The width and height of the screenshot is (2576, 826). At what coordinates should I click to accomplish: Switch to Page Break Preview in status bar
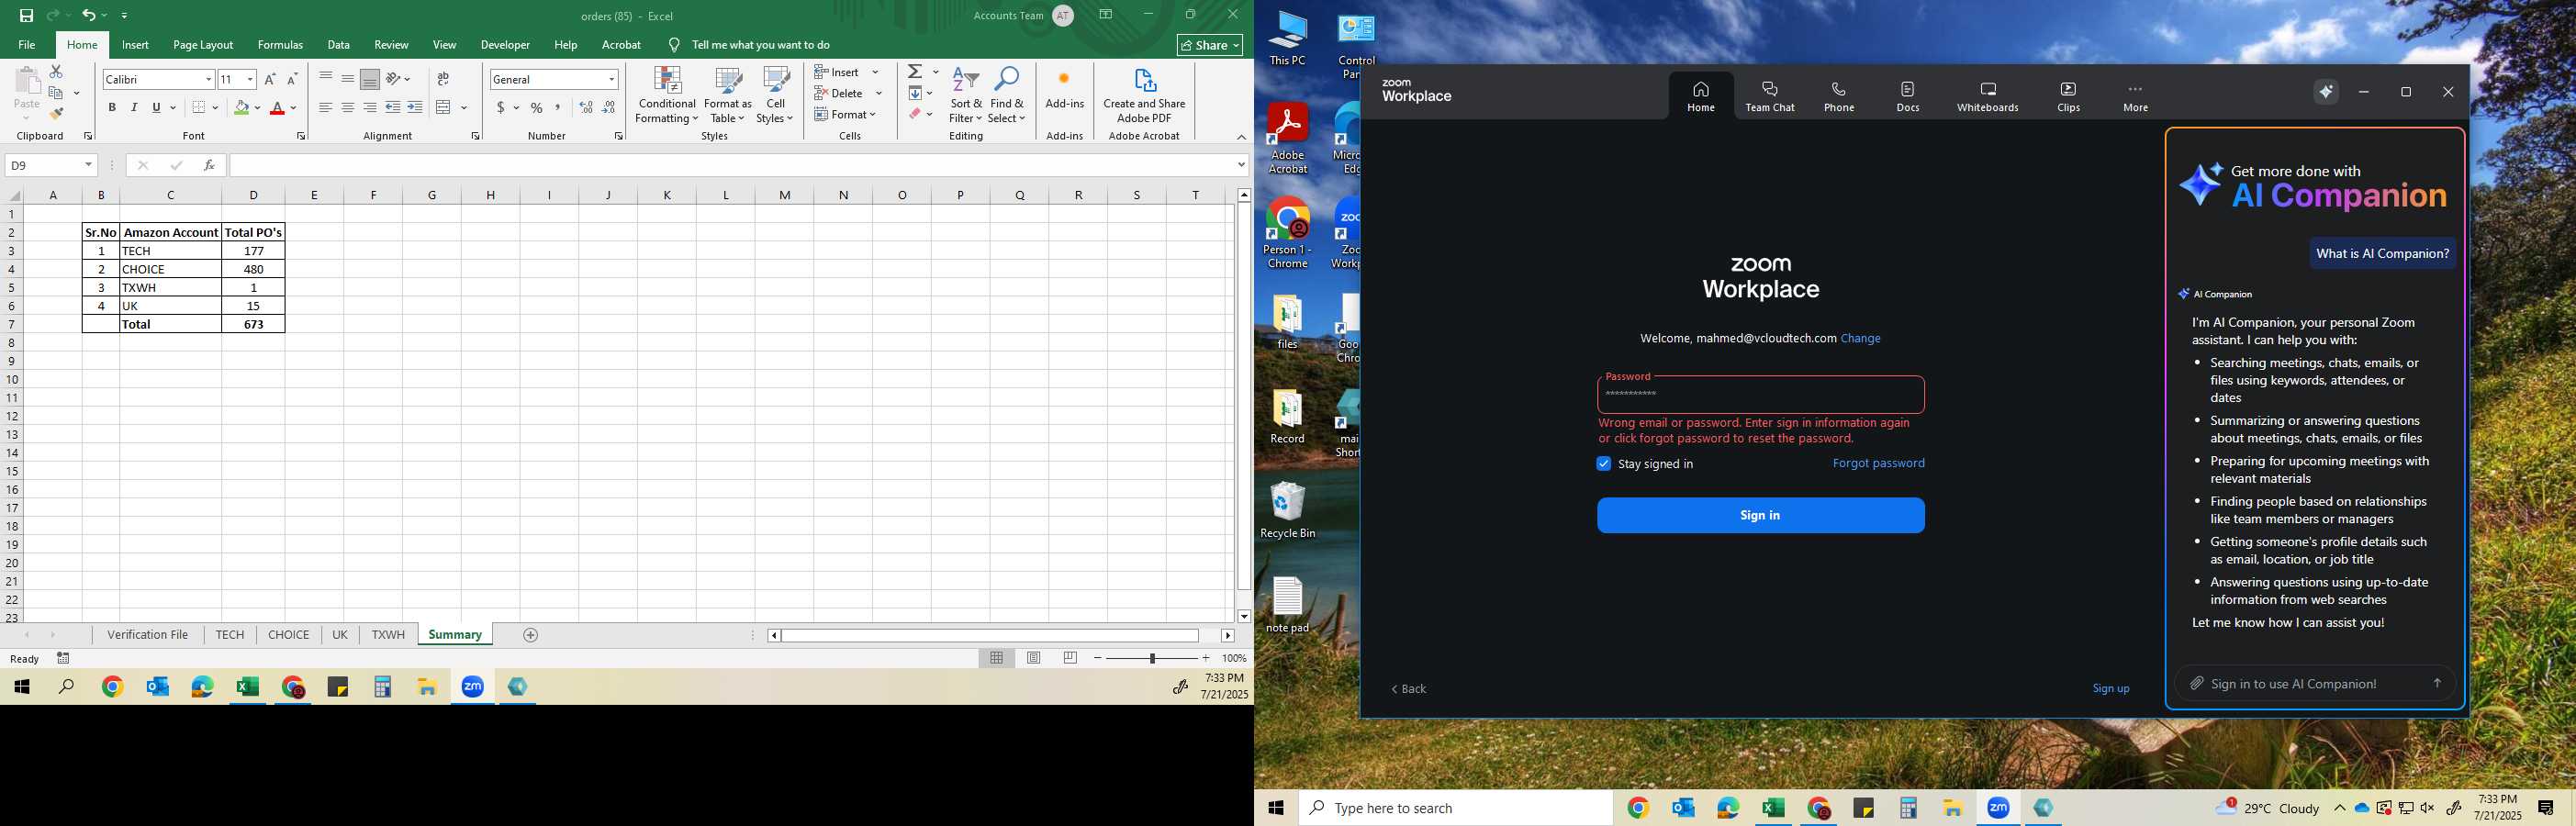pos(1071,658)
